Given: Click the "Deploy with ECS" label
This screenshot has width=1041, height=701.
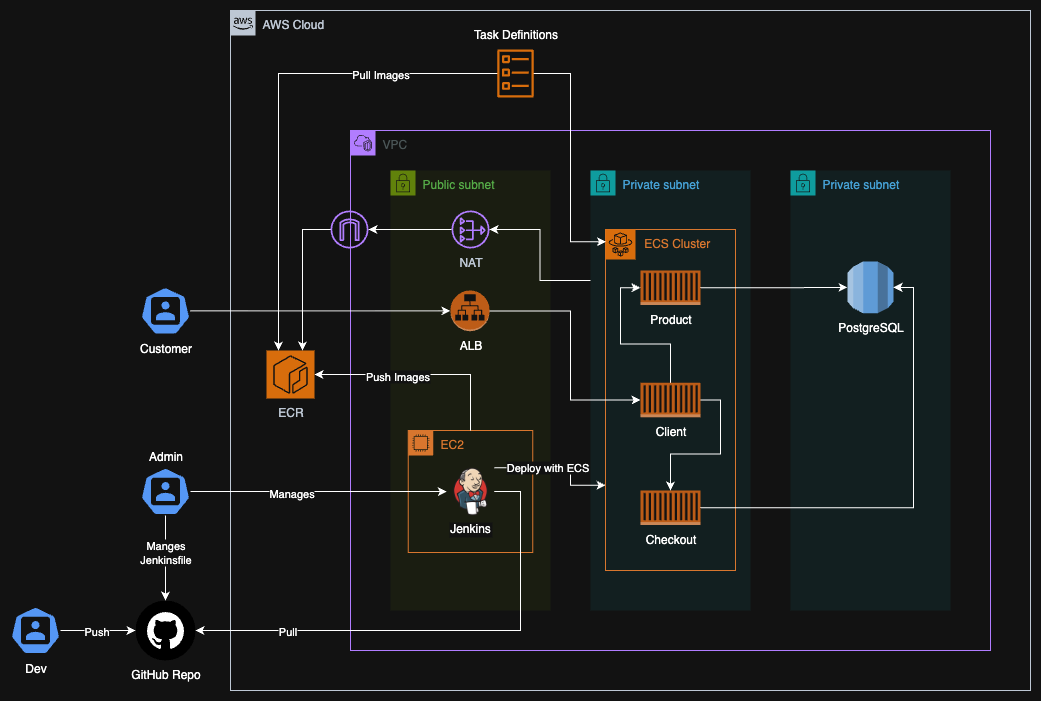Looking at the screenshot, I should 547,468.
